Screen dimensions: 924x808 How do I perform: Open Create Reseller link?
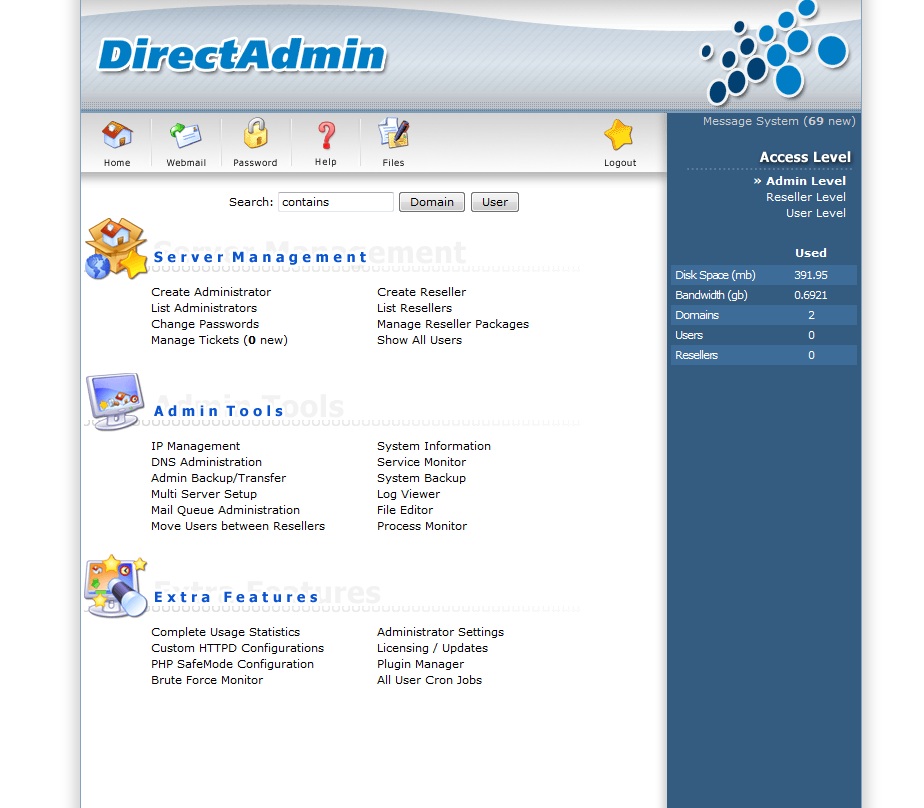coord(421,292)
